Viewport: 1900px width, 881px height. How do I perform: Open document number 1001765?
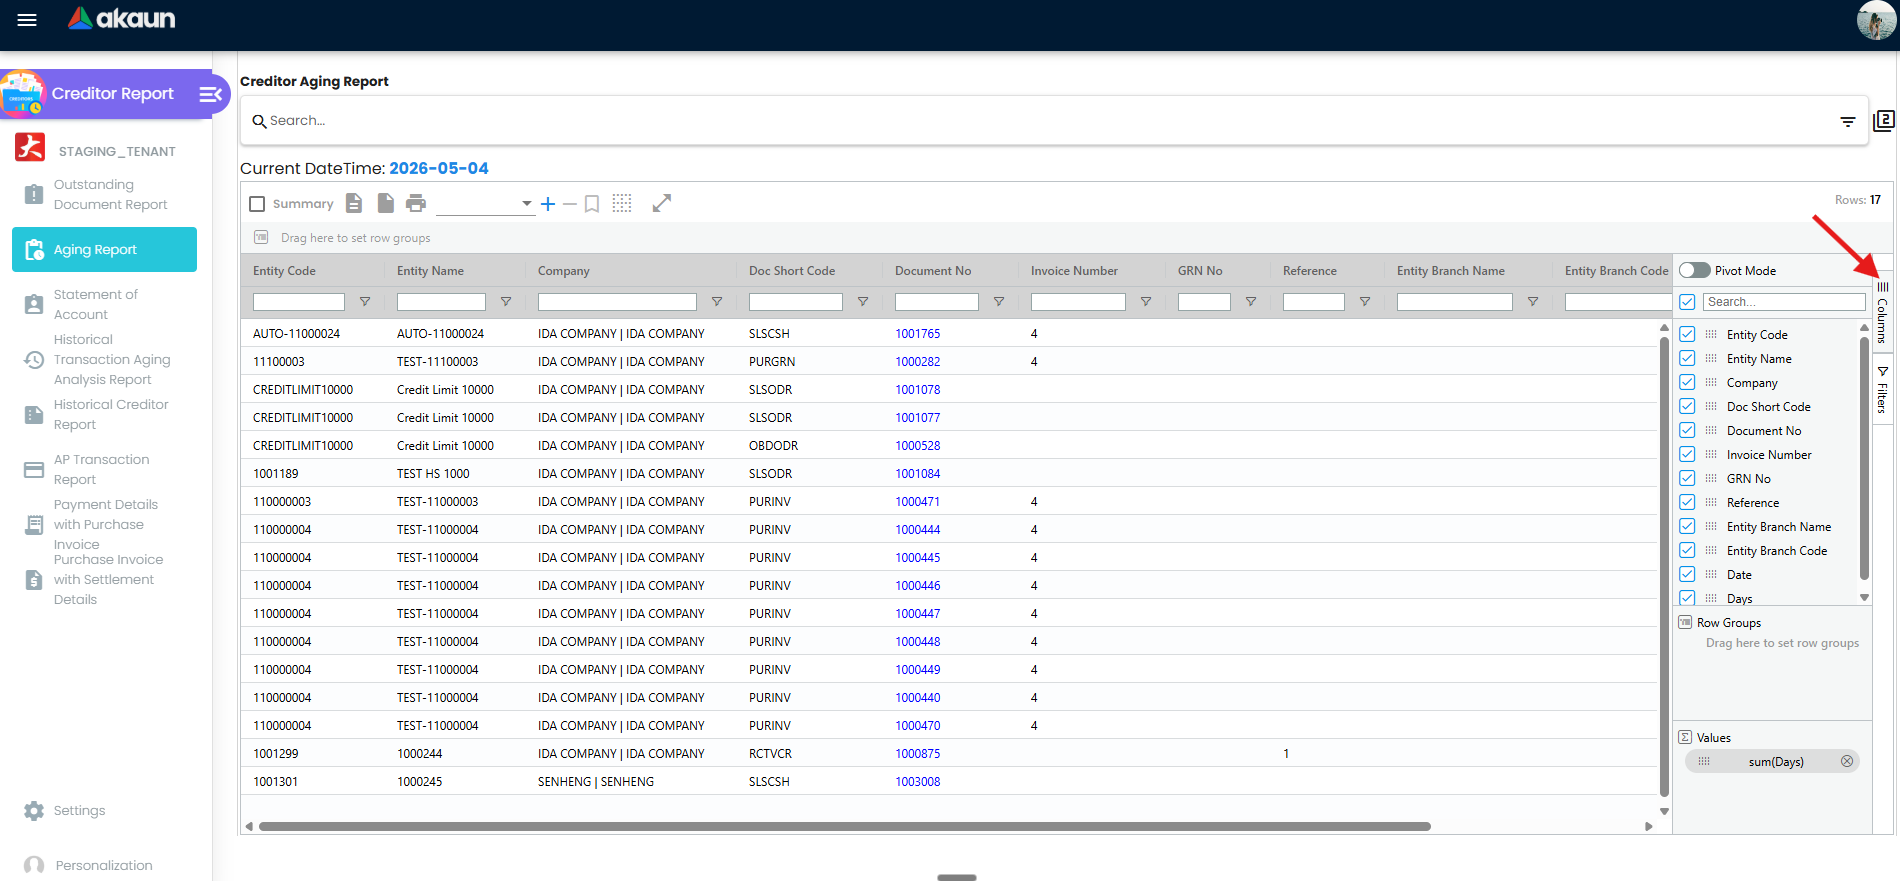pyautogui.click(x=918, y=334)
